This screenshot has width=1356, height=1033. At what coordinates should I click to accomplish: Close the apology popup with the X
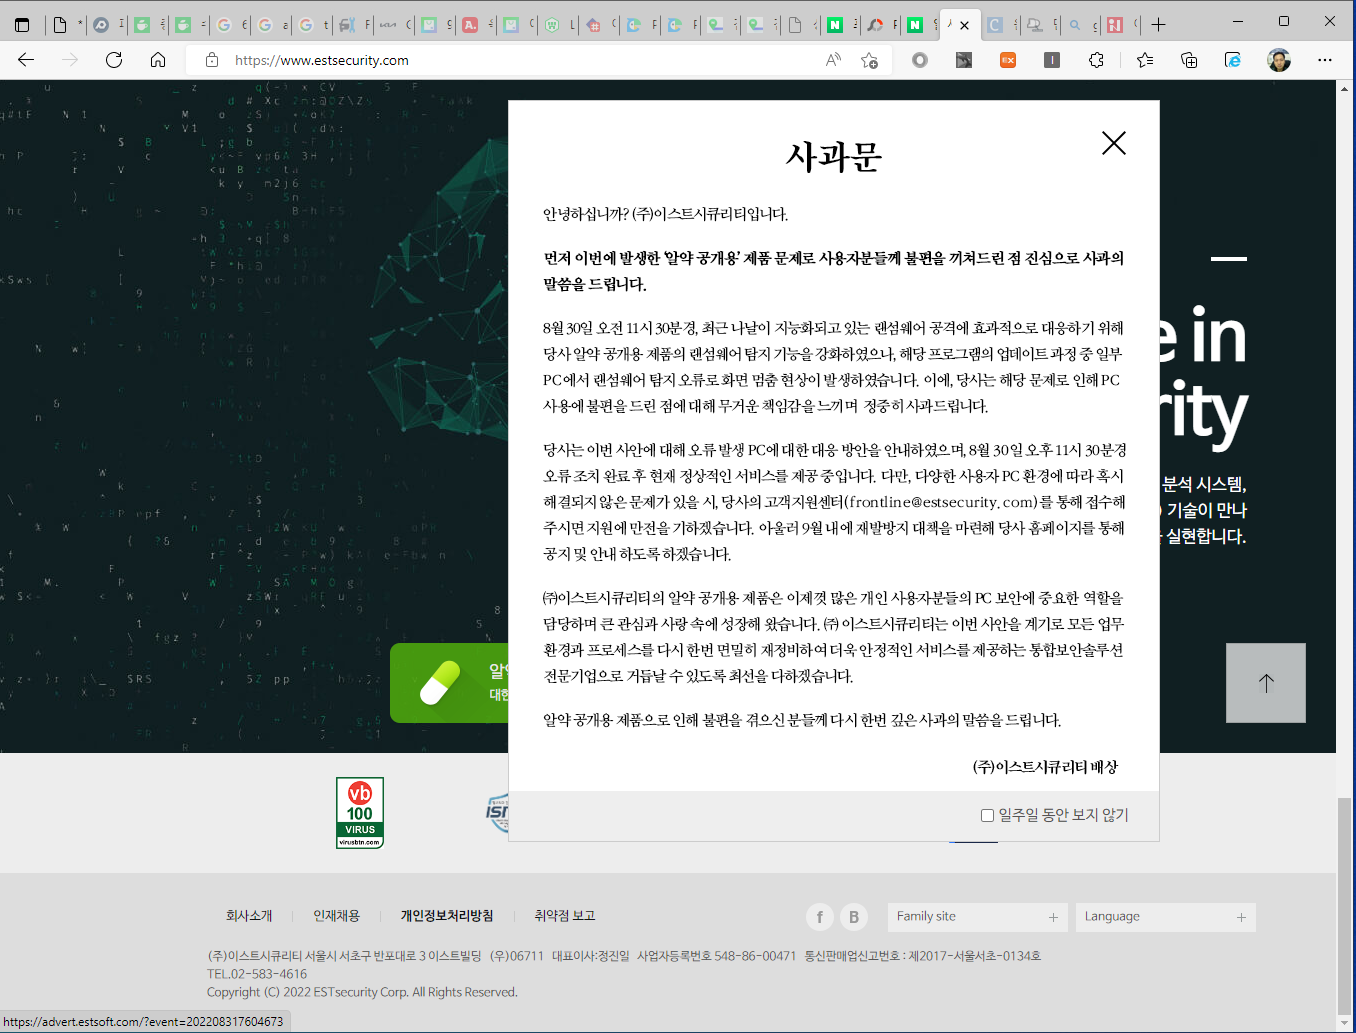1114,143
